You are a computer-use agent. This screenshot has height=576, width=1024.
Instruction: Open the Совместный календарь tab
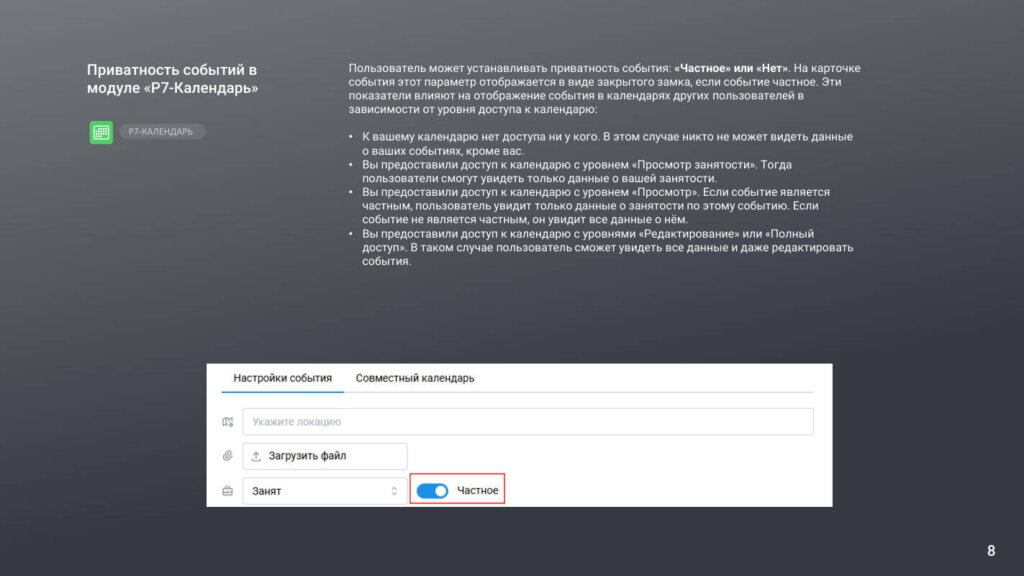415,378
